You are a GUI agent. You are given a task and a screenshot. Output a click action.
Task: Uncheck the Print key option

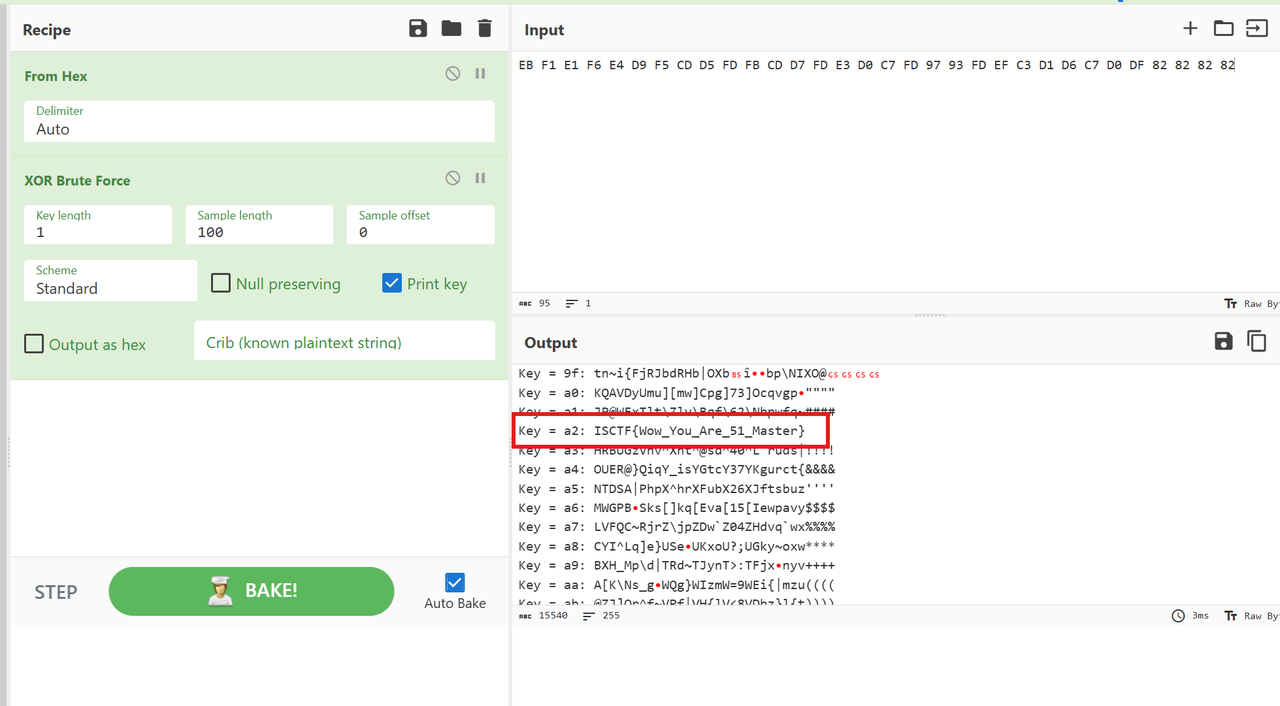point(392,284)
